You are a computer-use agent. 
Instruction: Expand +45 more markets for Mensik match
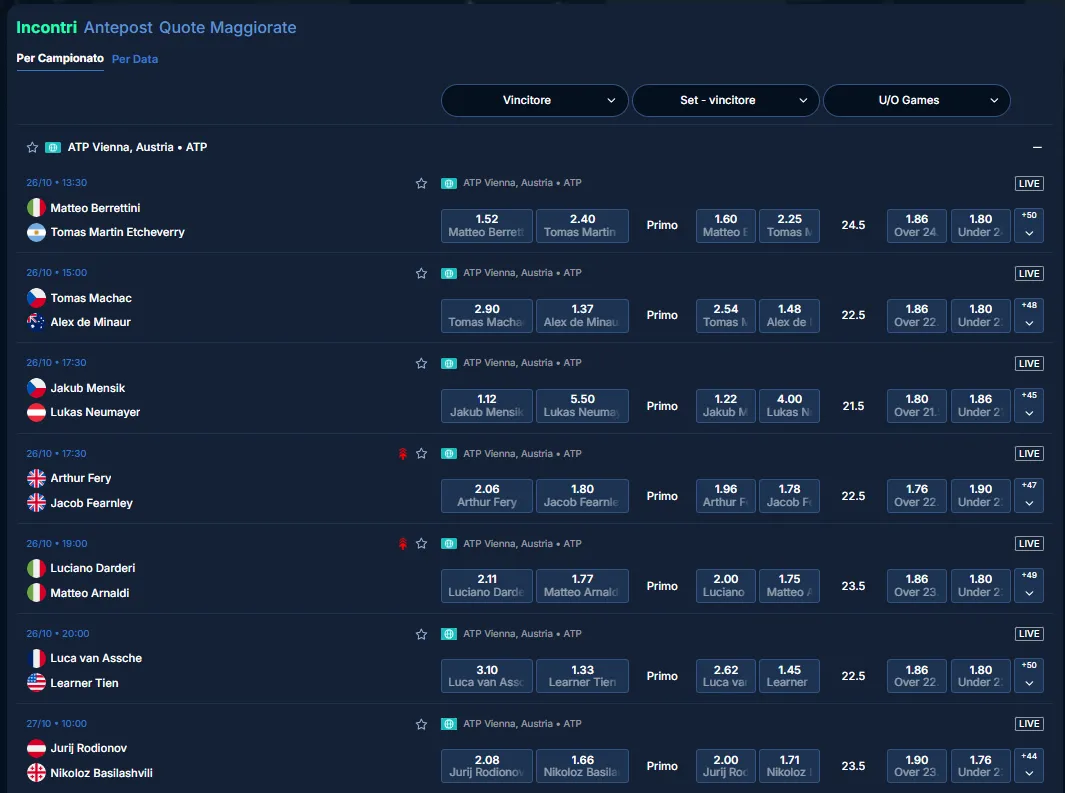[x=1029, y=406]
